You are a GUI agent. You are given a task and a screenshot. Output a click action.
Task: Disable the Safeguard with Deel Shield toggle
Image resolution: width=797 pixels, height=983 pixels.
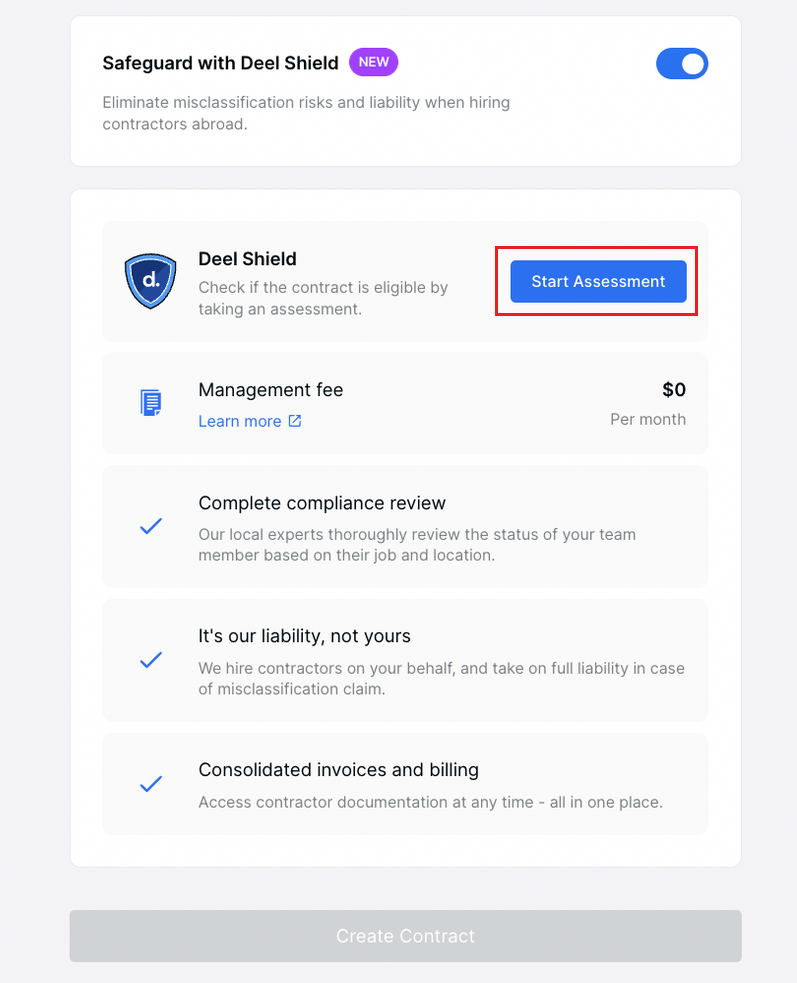pyautogui.click(x=682, y=62)
